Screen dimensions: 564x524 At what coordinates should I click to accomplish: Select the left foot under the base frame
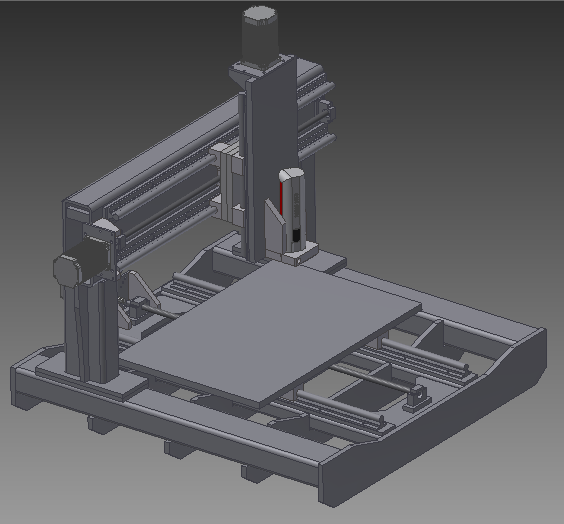102,424
